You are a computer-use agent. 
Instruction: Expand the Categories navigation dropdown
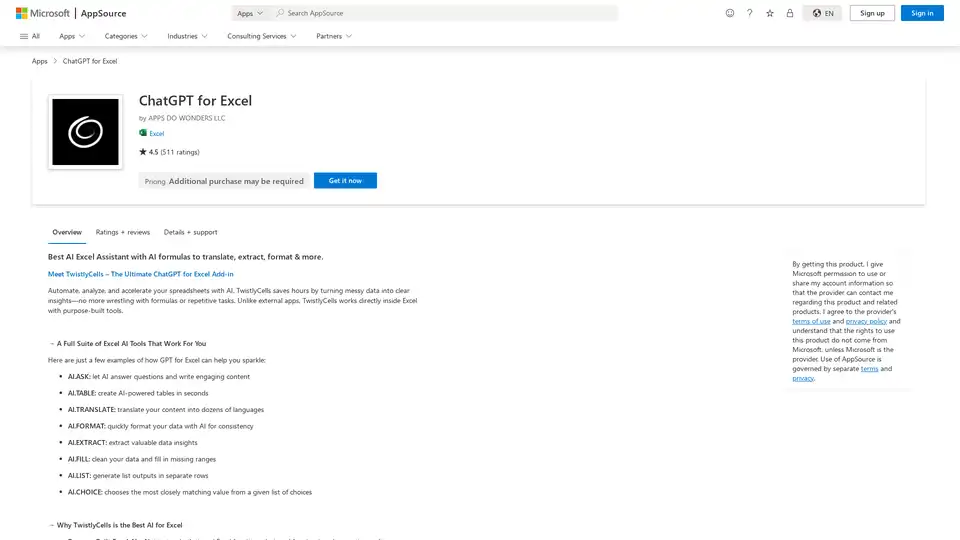(x=126, y=36)
